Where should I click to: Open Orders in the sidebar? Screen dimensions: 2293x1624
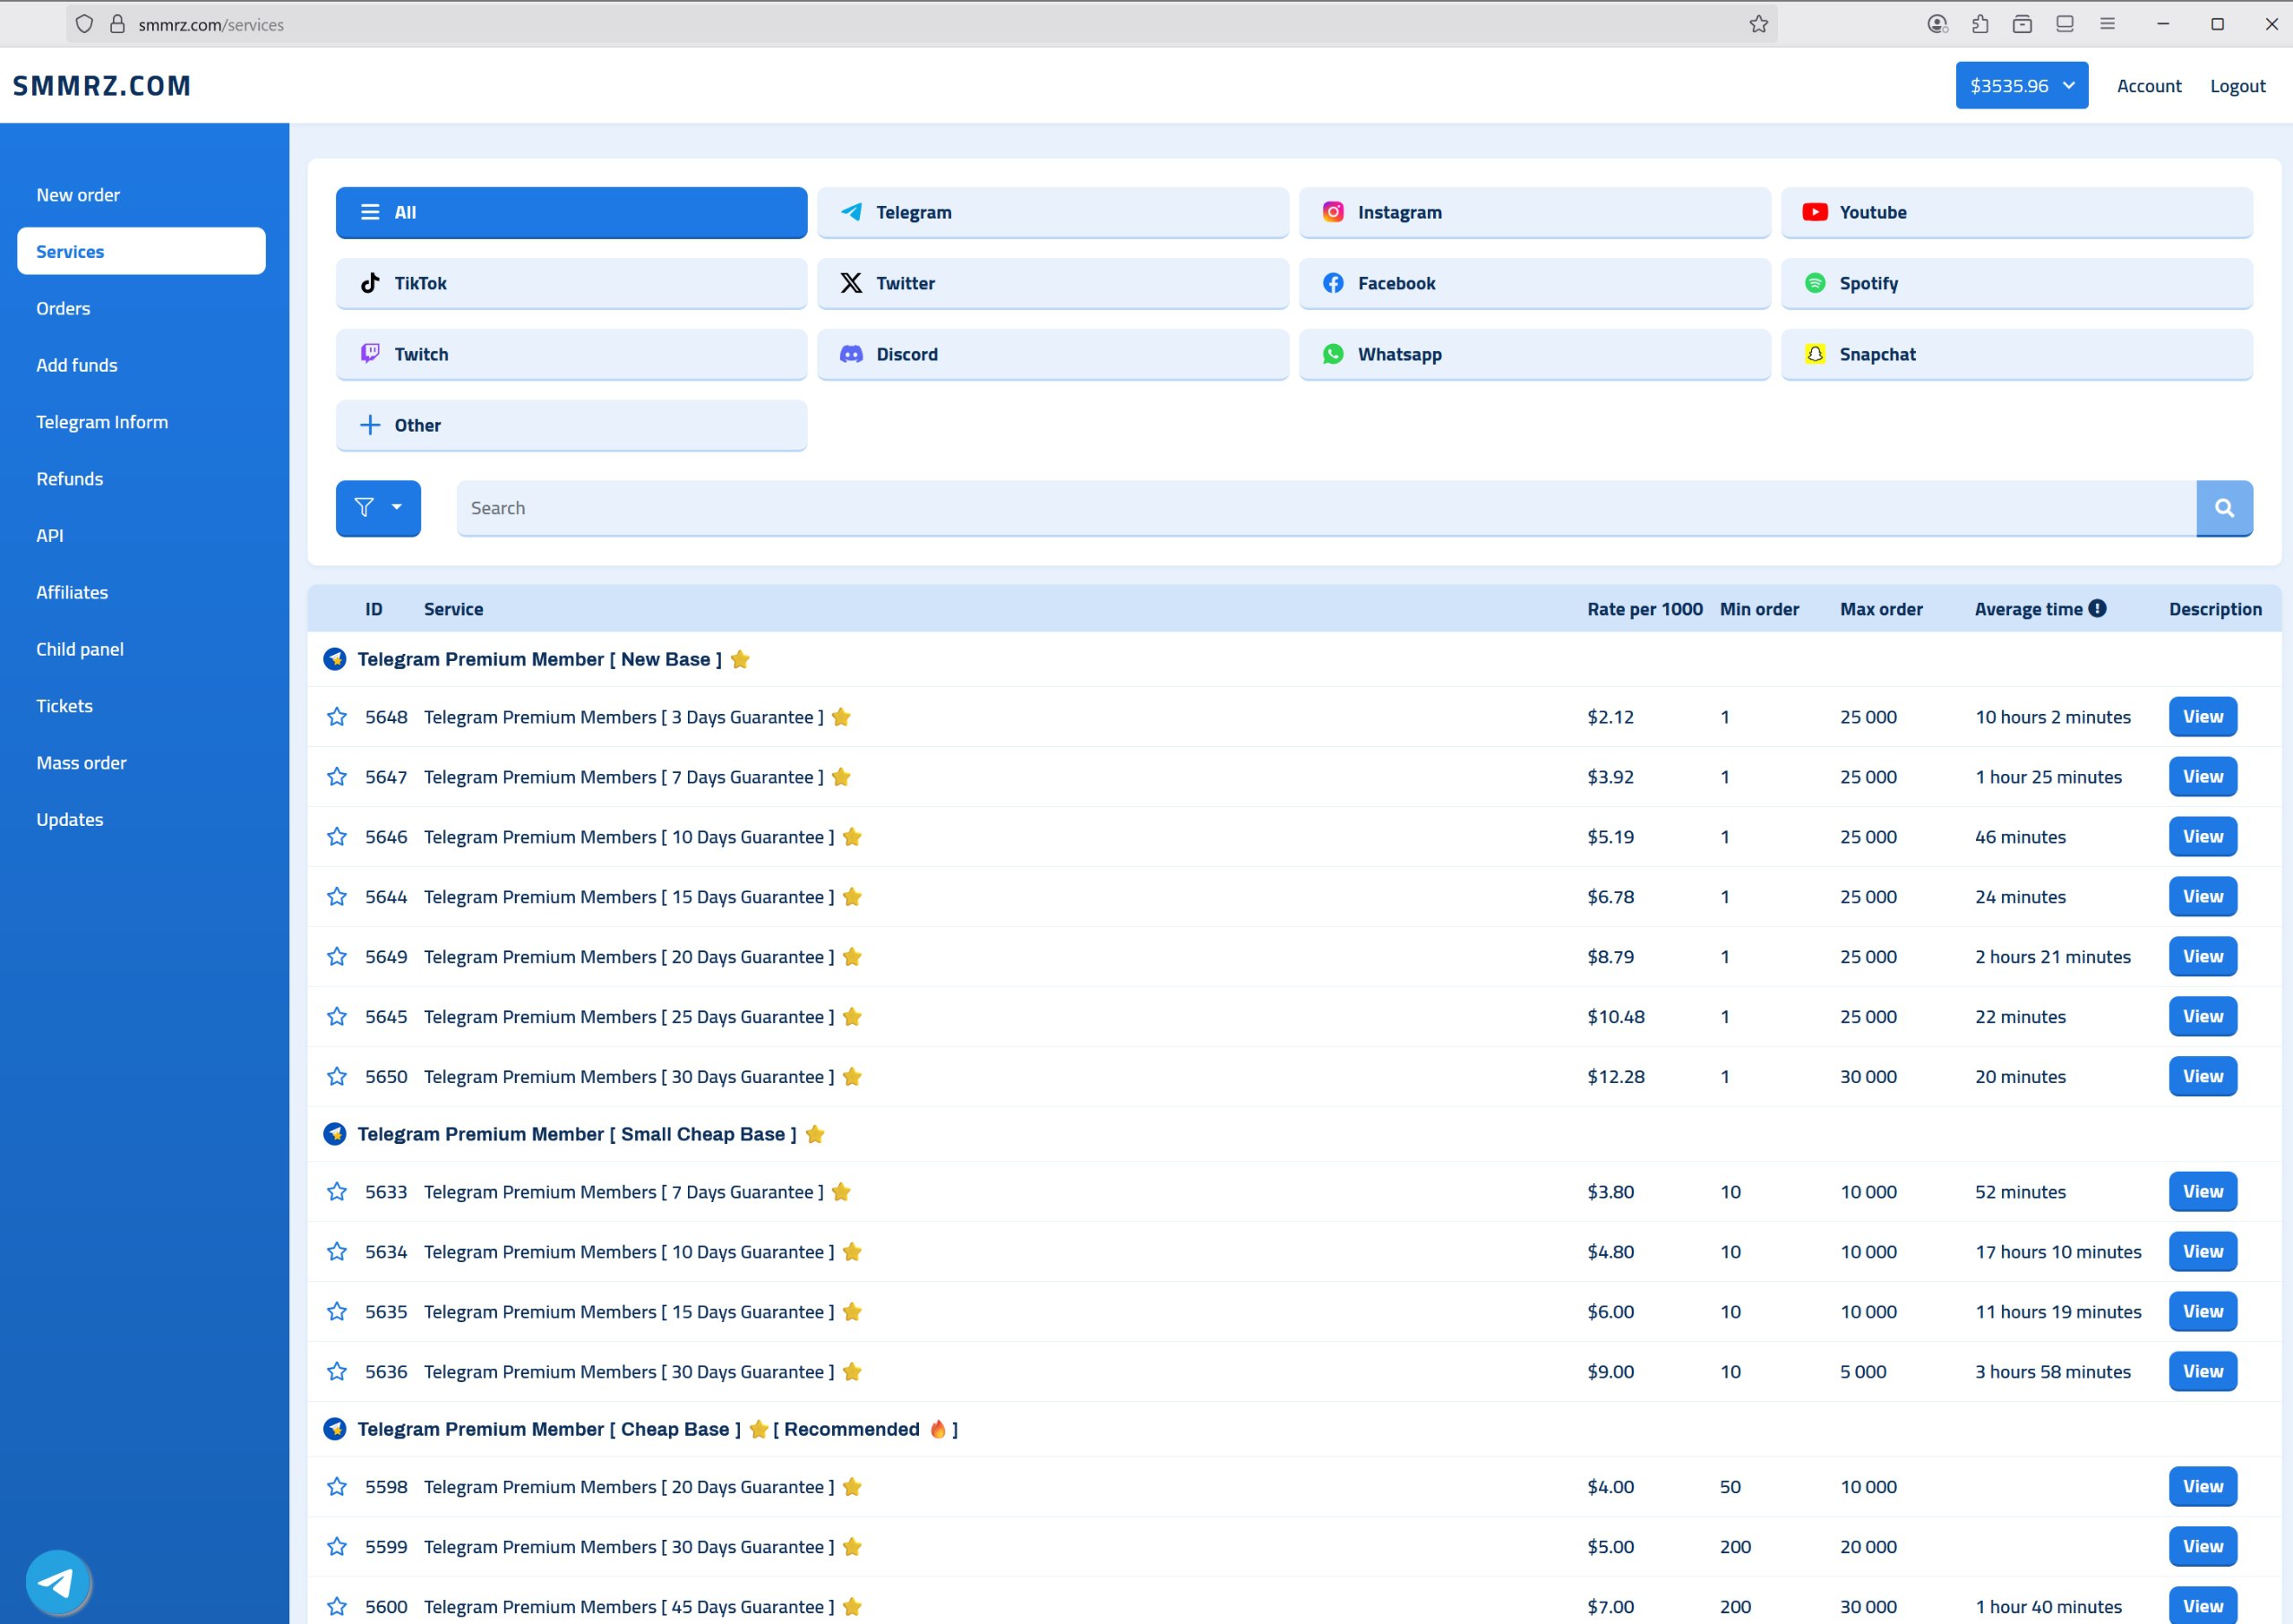(63, 309)
